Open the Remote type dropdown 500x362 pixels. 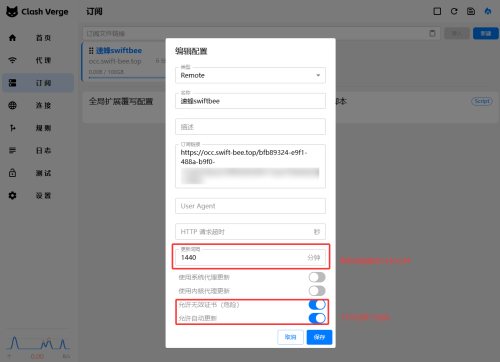[x=250, y=75]
